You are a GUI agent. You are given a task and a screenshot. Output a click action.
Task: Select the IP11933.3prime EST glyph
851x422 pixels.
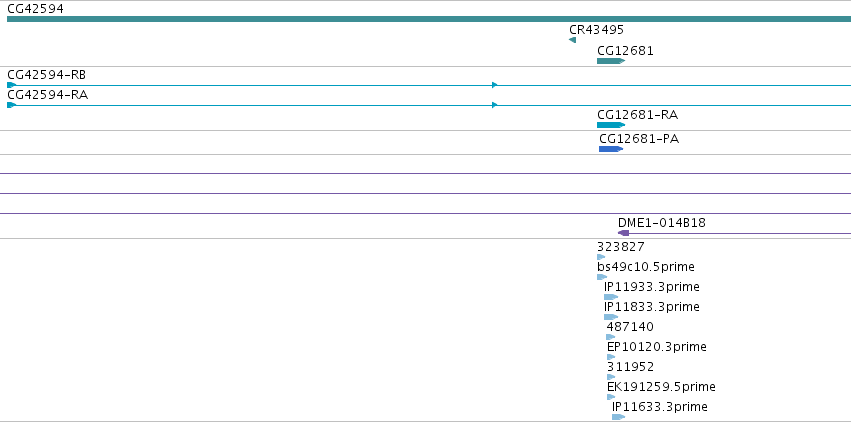611,297
